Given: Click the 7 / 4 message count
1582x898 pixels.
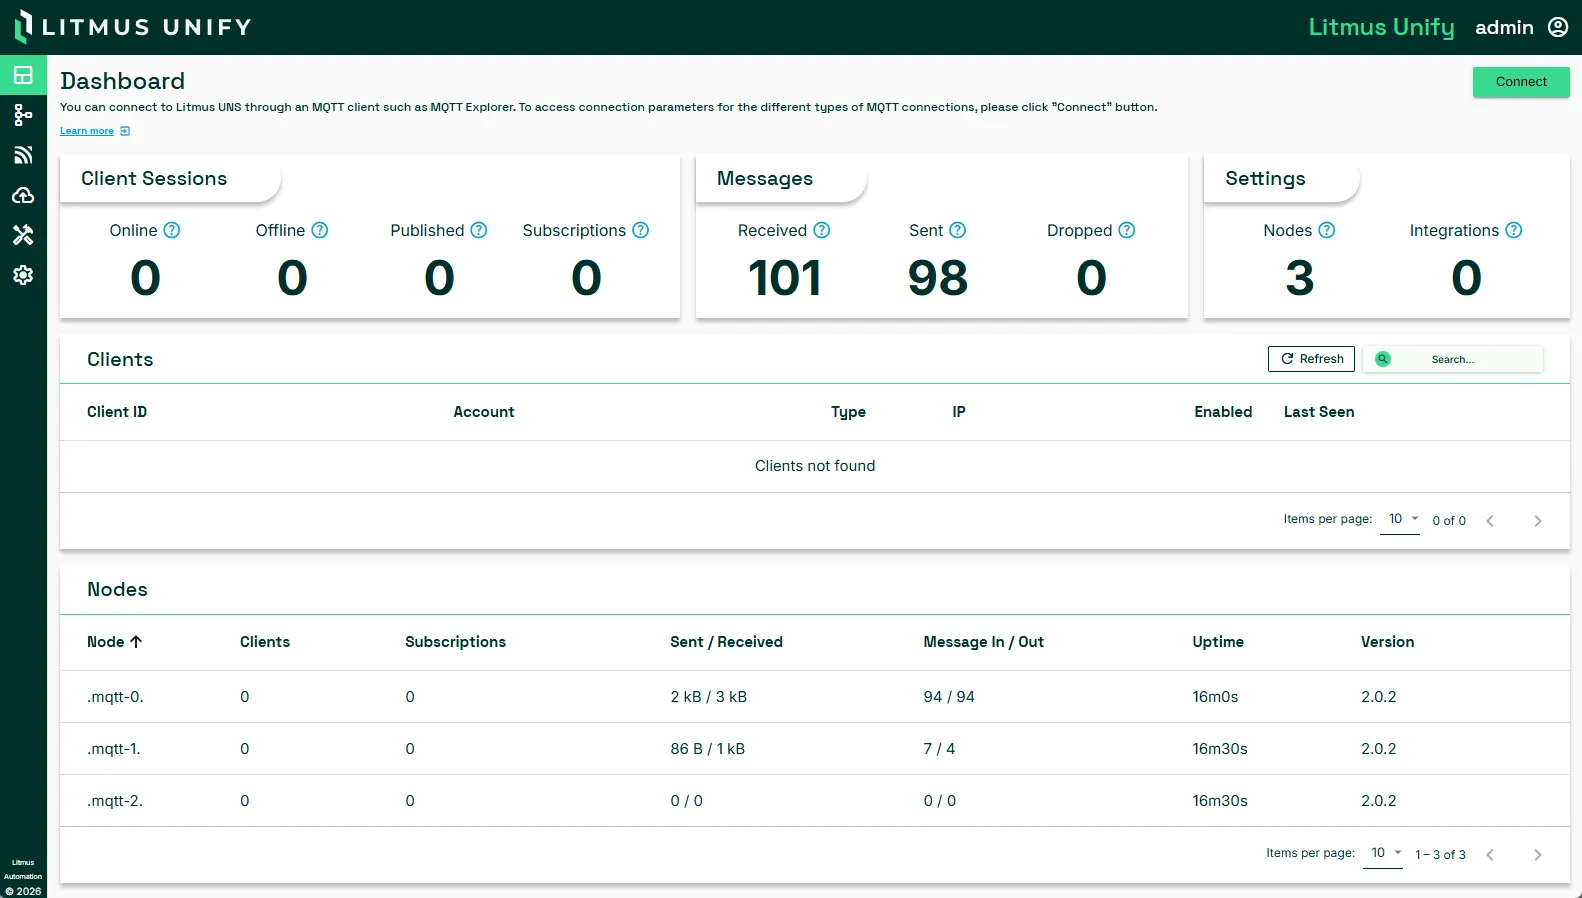Looking at the screenshot, I should pyautogui.click(x=939, y=749).
